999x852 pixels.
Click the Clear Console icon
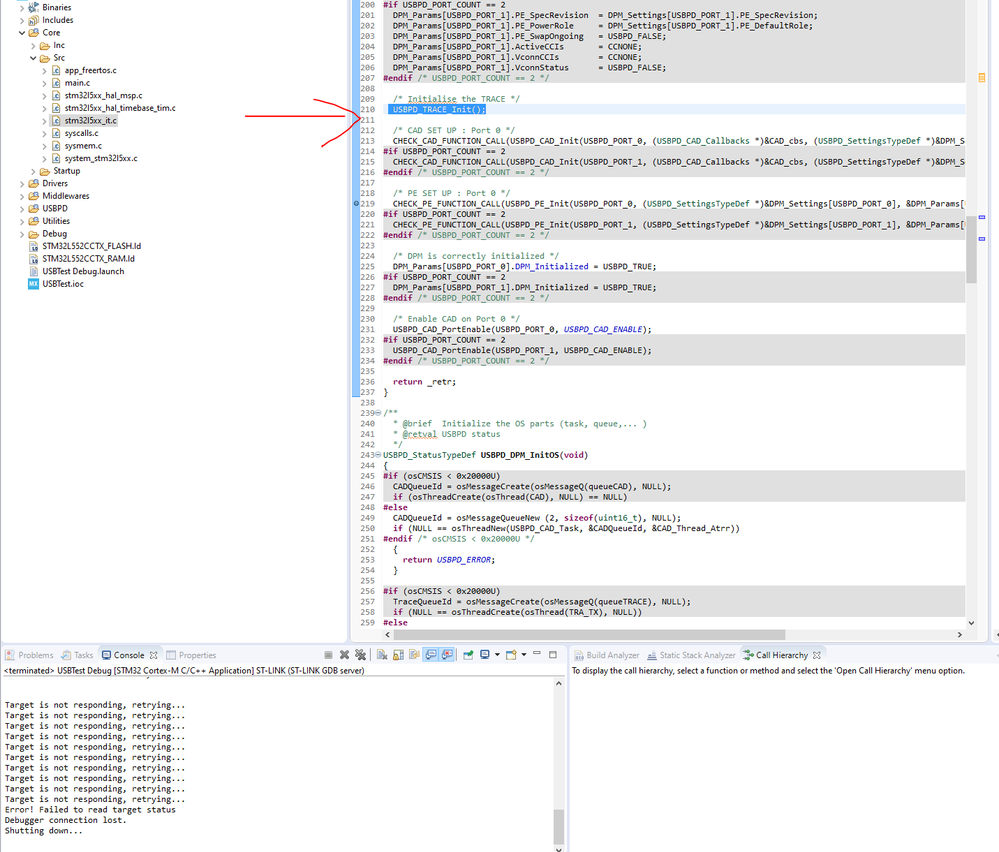tap(382, 655)
